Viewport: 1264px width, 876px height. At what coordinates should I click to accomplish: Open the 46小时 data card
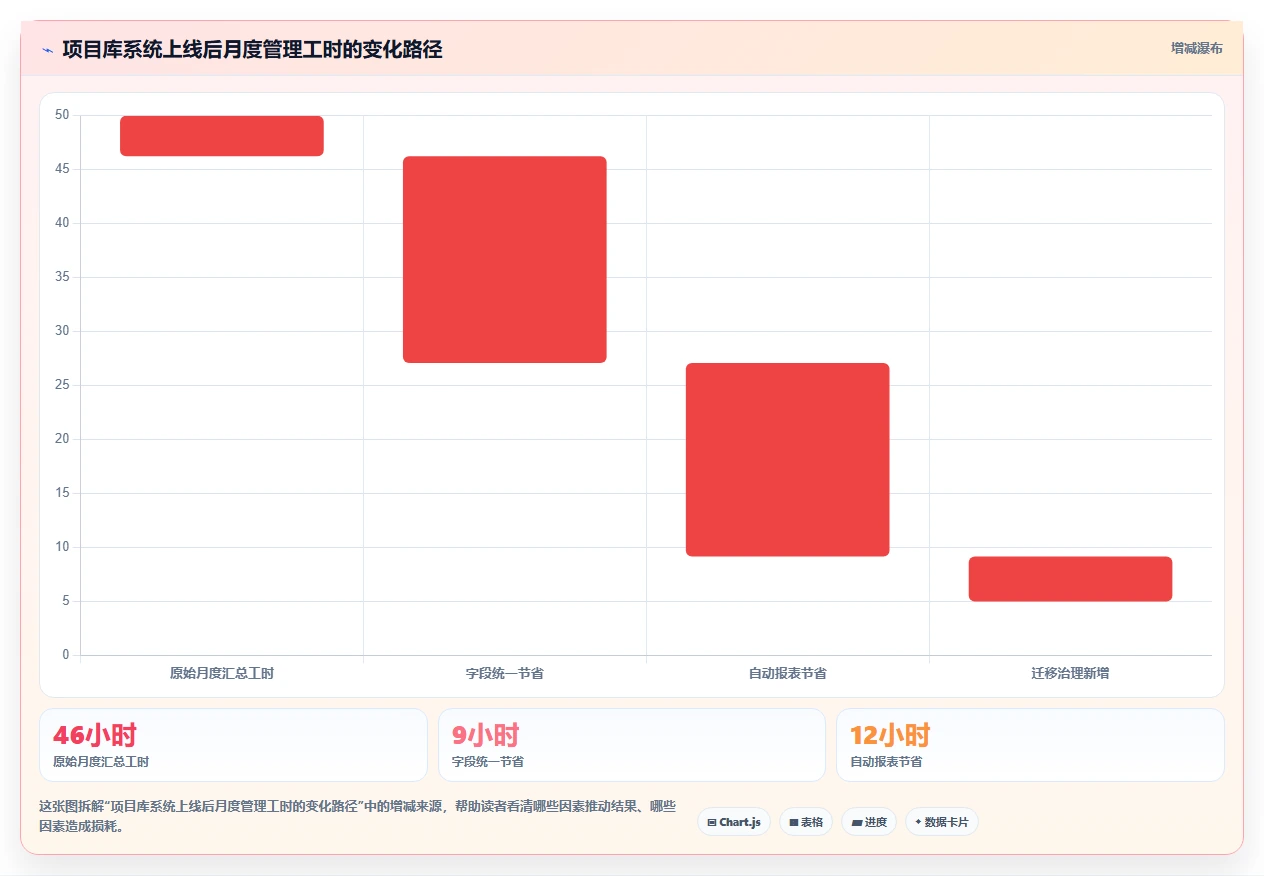tap(233, 745)
